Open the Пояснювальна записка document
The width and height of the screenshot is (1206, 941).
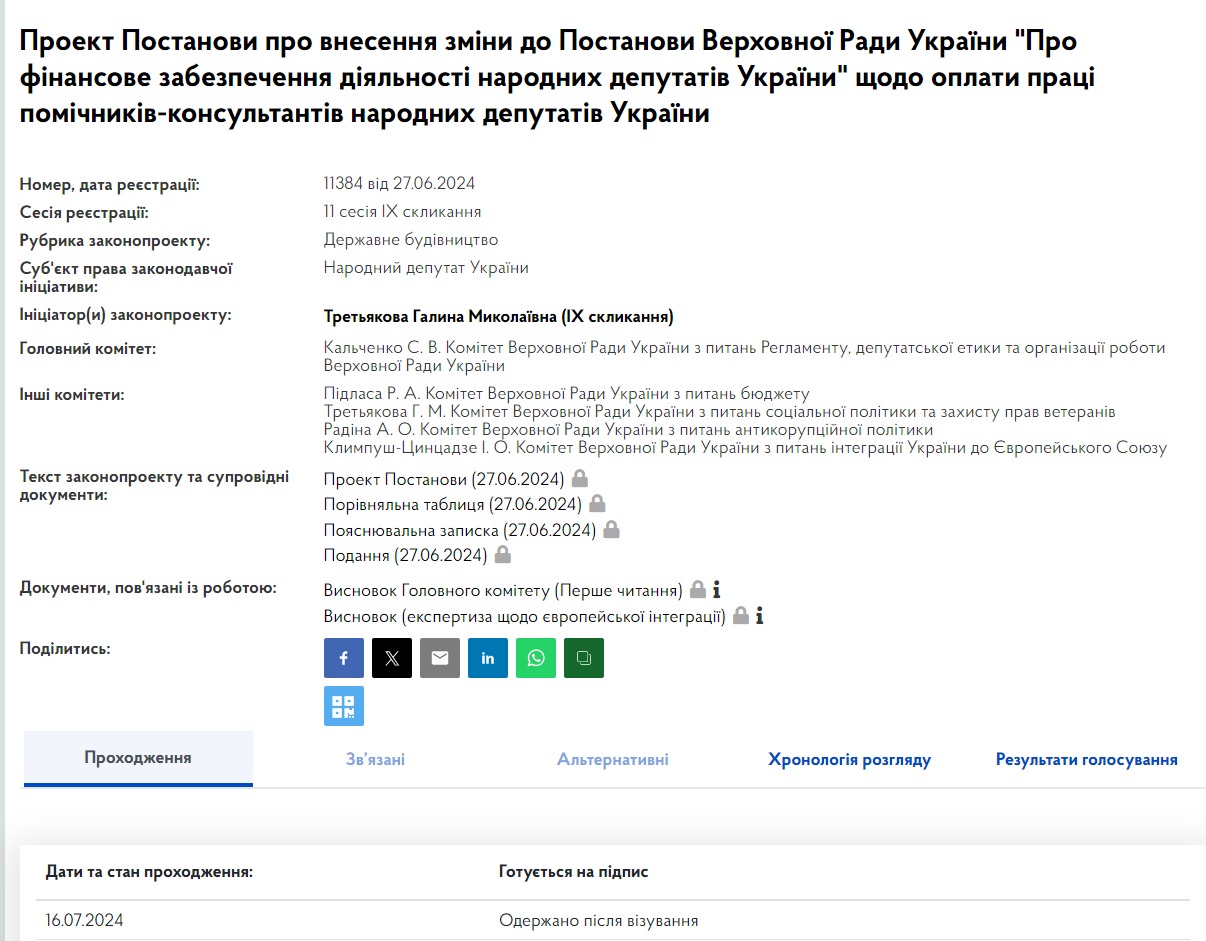coord(459,530)
